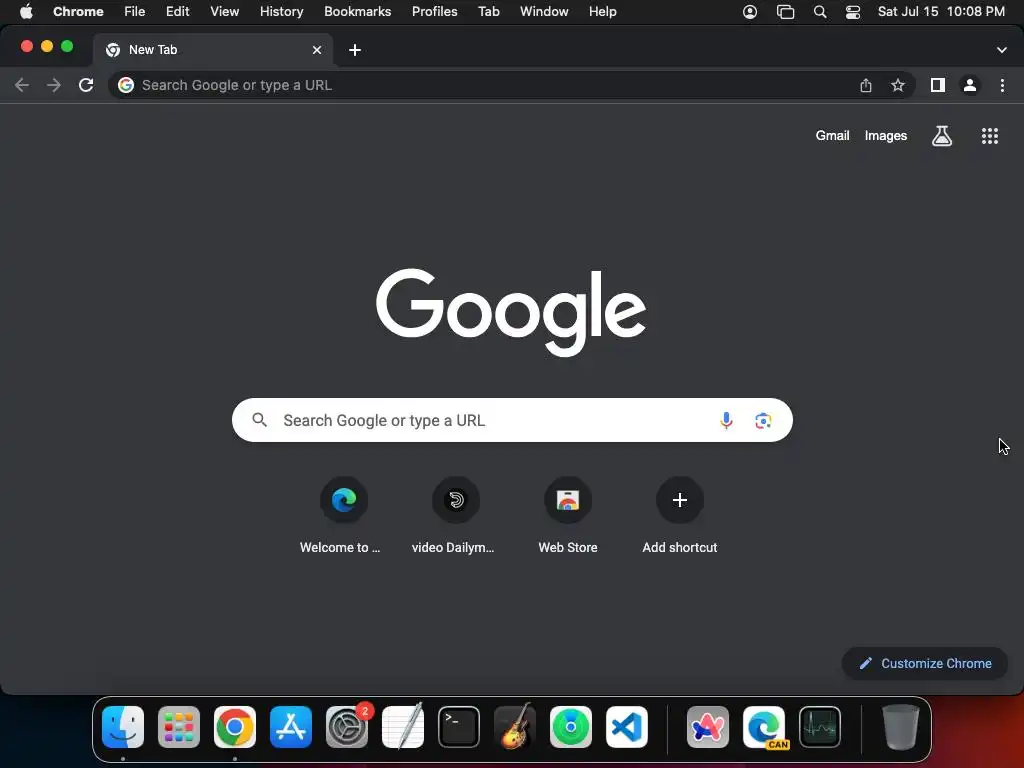
Task: Open the Help menu
Action: pyautogui.click(x=602, y=12)
